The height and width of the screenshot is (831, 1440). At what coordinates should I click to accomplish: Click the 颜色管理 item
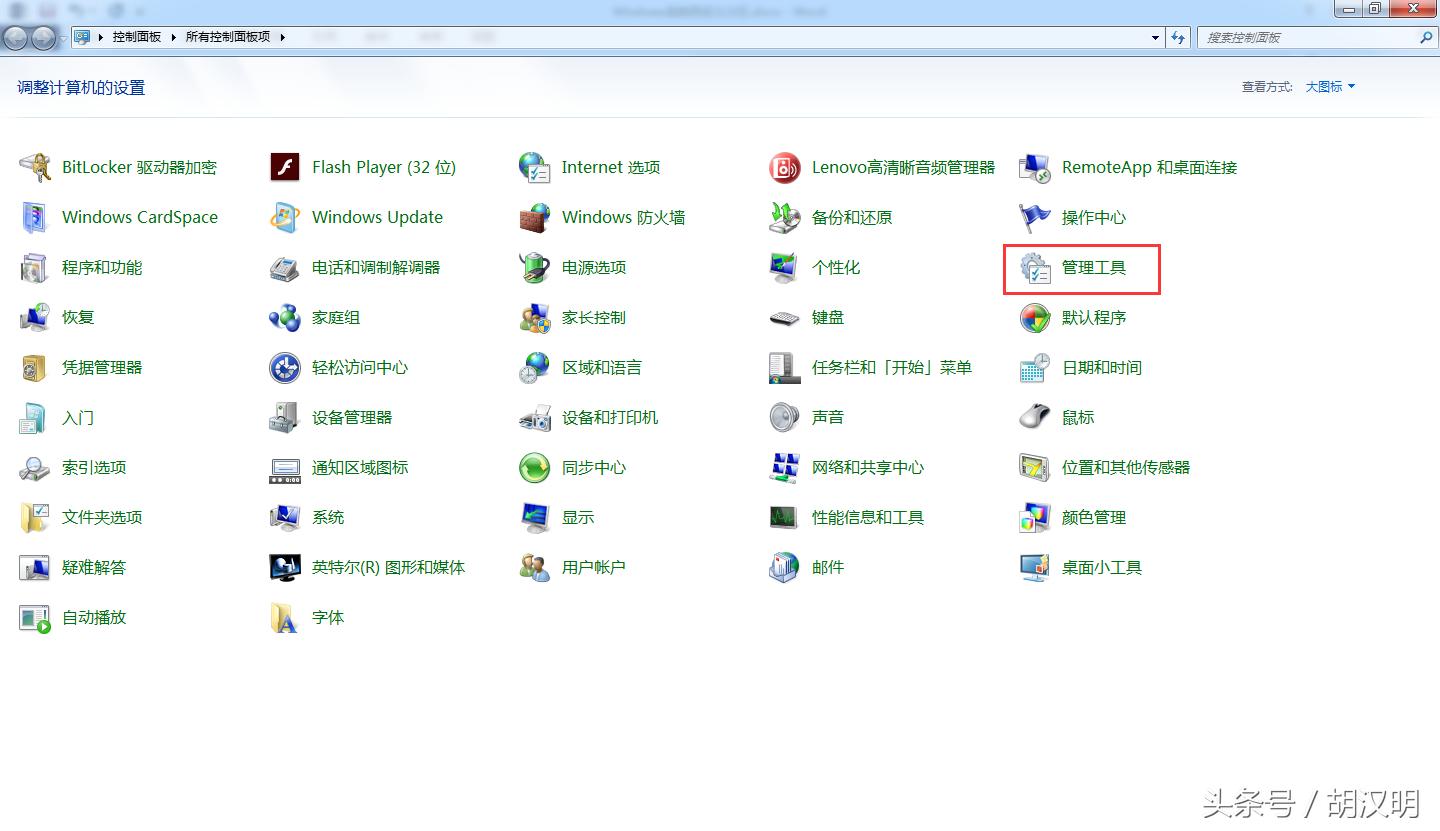pyautogui.click(x=1096, y=517)
